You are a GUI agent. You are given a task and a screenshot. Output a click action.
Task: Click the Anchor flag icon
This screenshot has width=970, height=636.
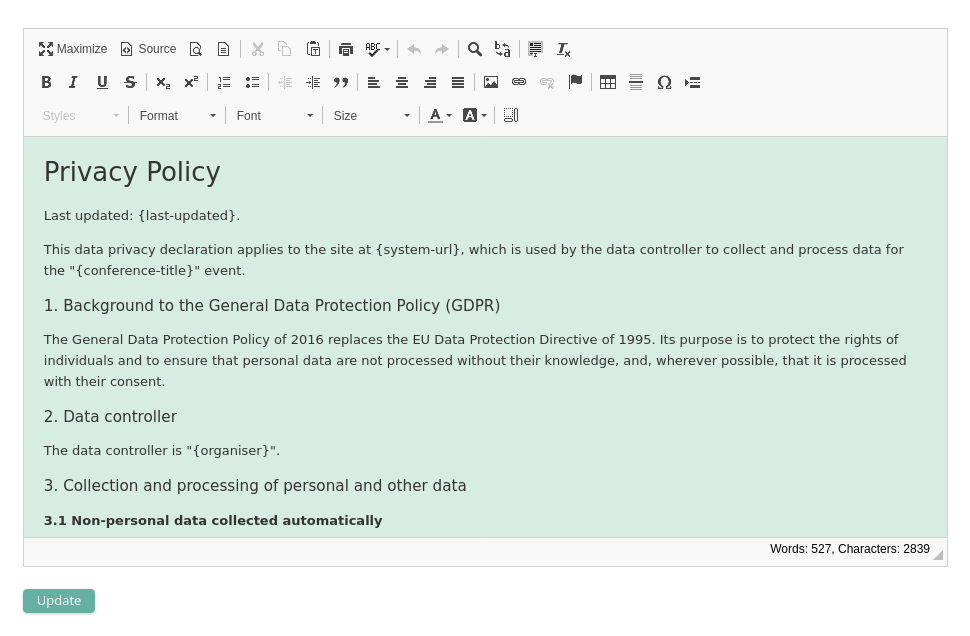click(x=575, y=83)
